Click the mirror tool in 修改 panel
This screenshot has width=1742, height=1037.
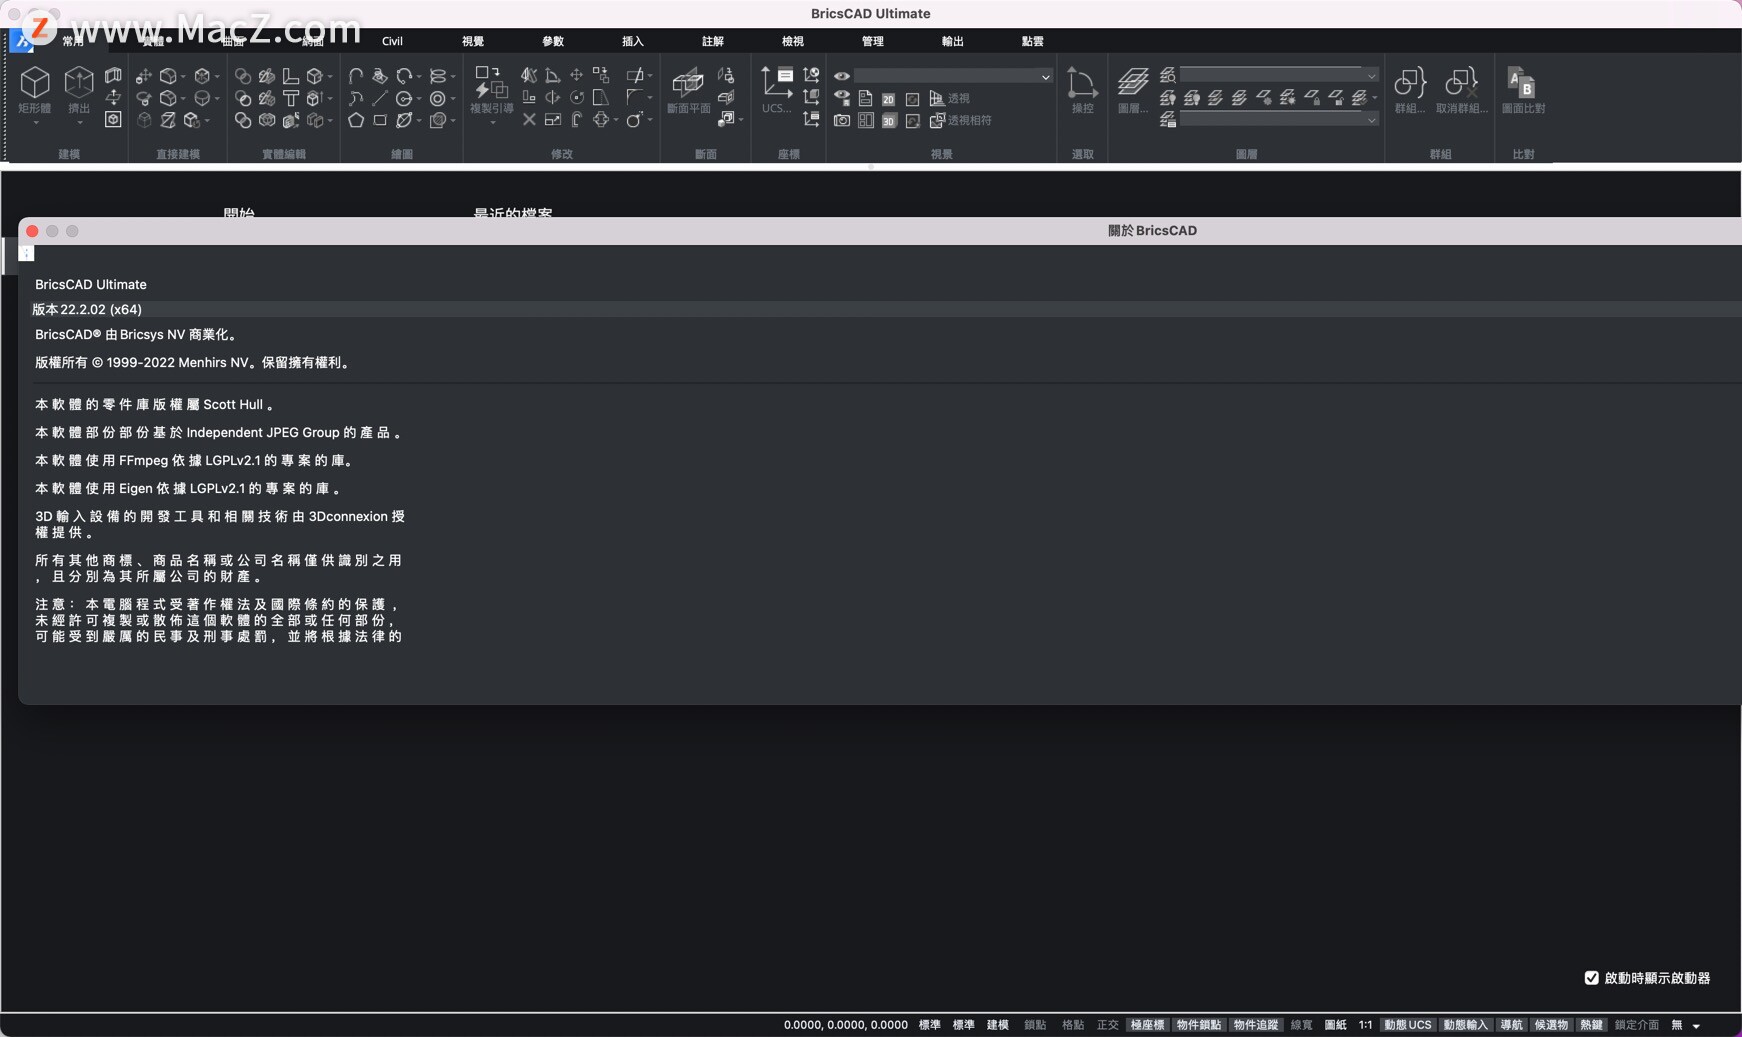(529, 75)
